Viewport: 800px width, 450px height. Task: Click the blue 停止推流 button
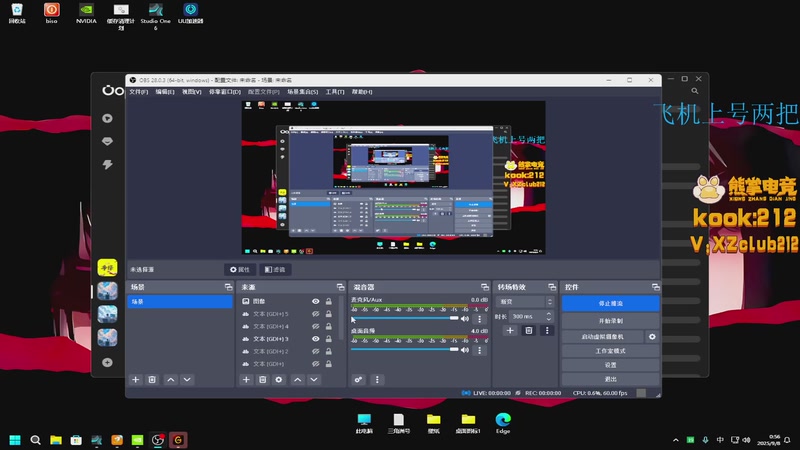[610, 304]
